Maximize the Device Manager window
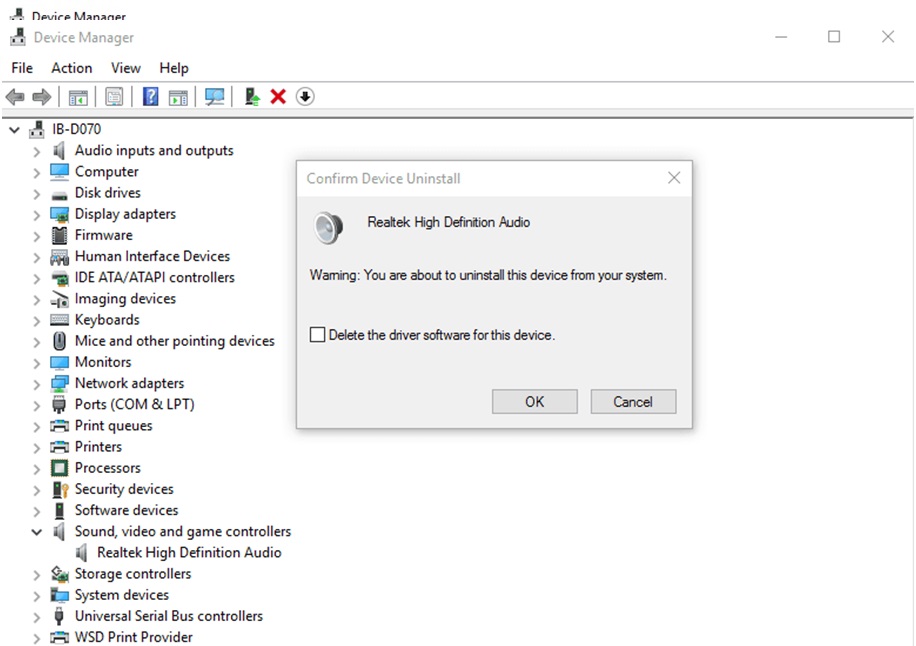 point(834,37)
